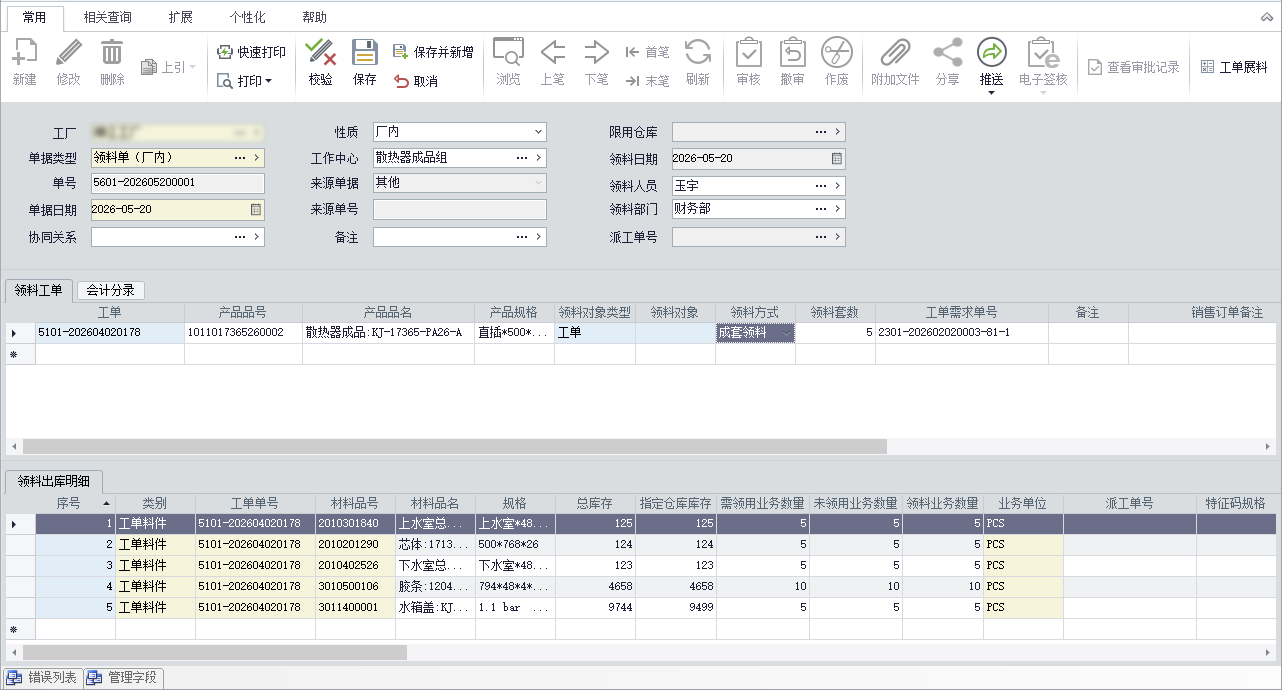Jump to first record 首笔
The image size is (1282, 690).
647,52
